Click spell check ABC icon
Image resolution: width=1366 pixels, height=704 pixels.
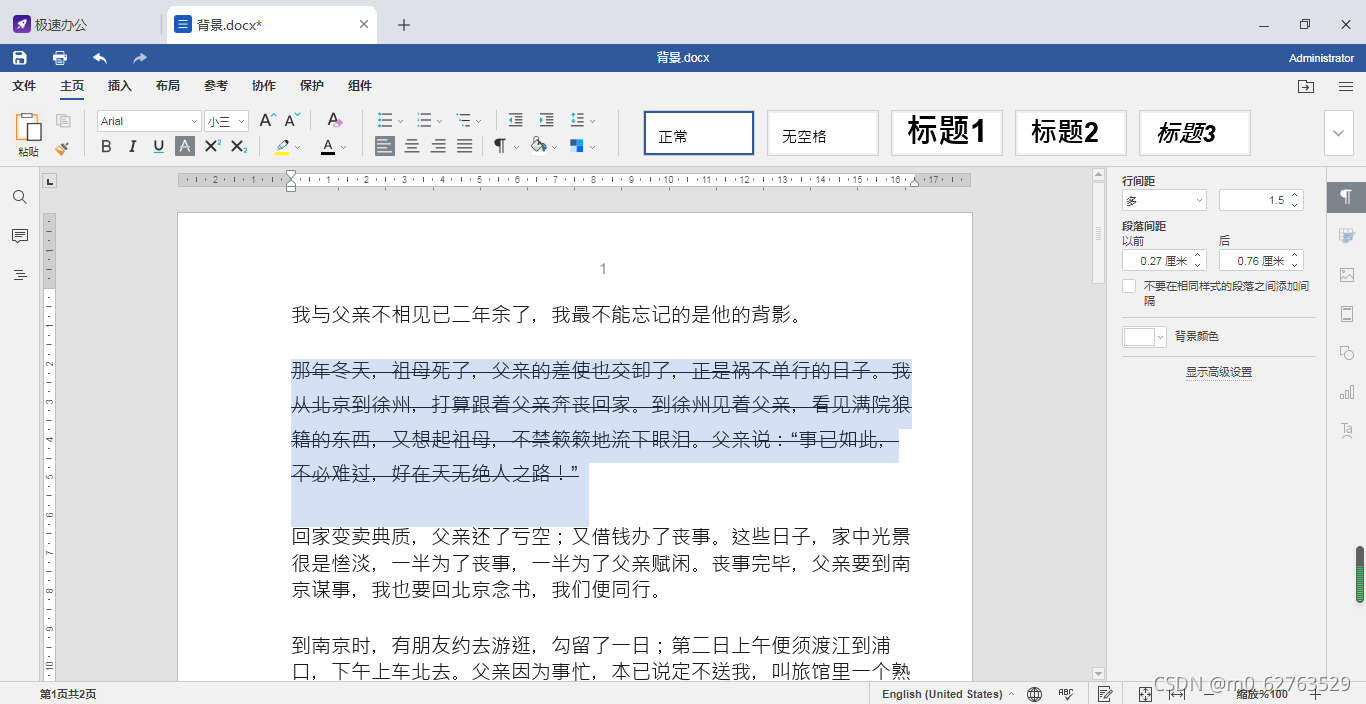1066,694
